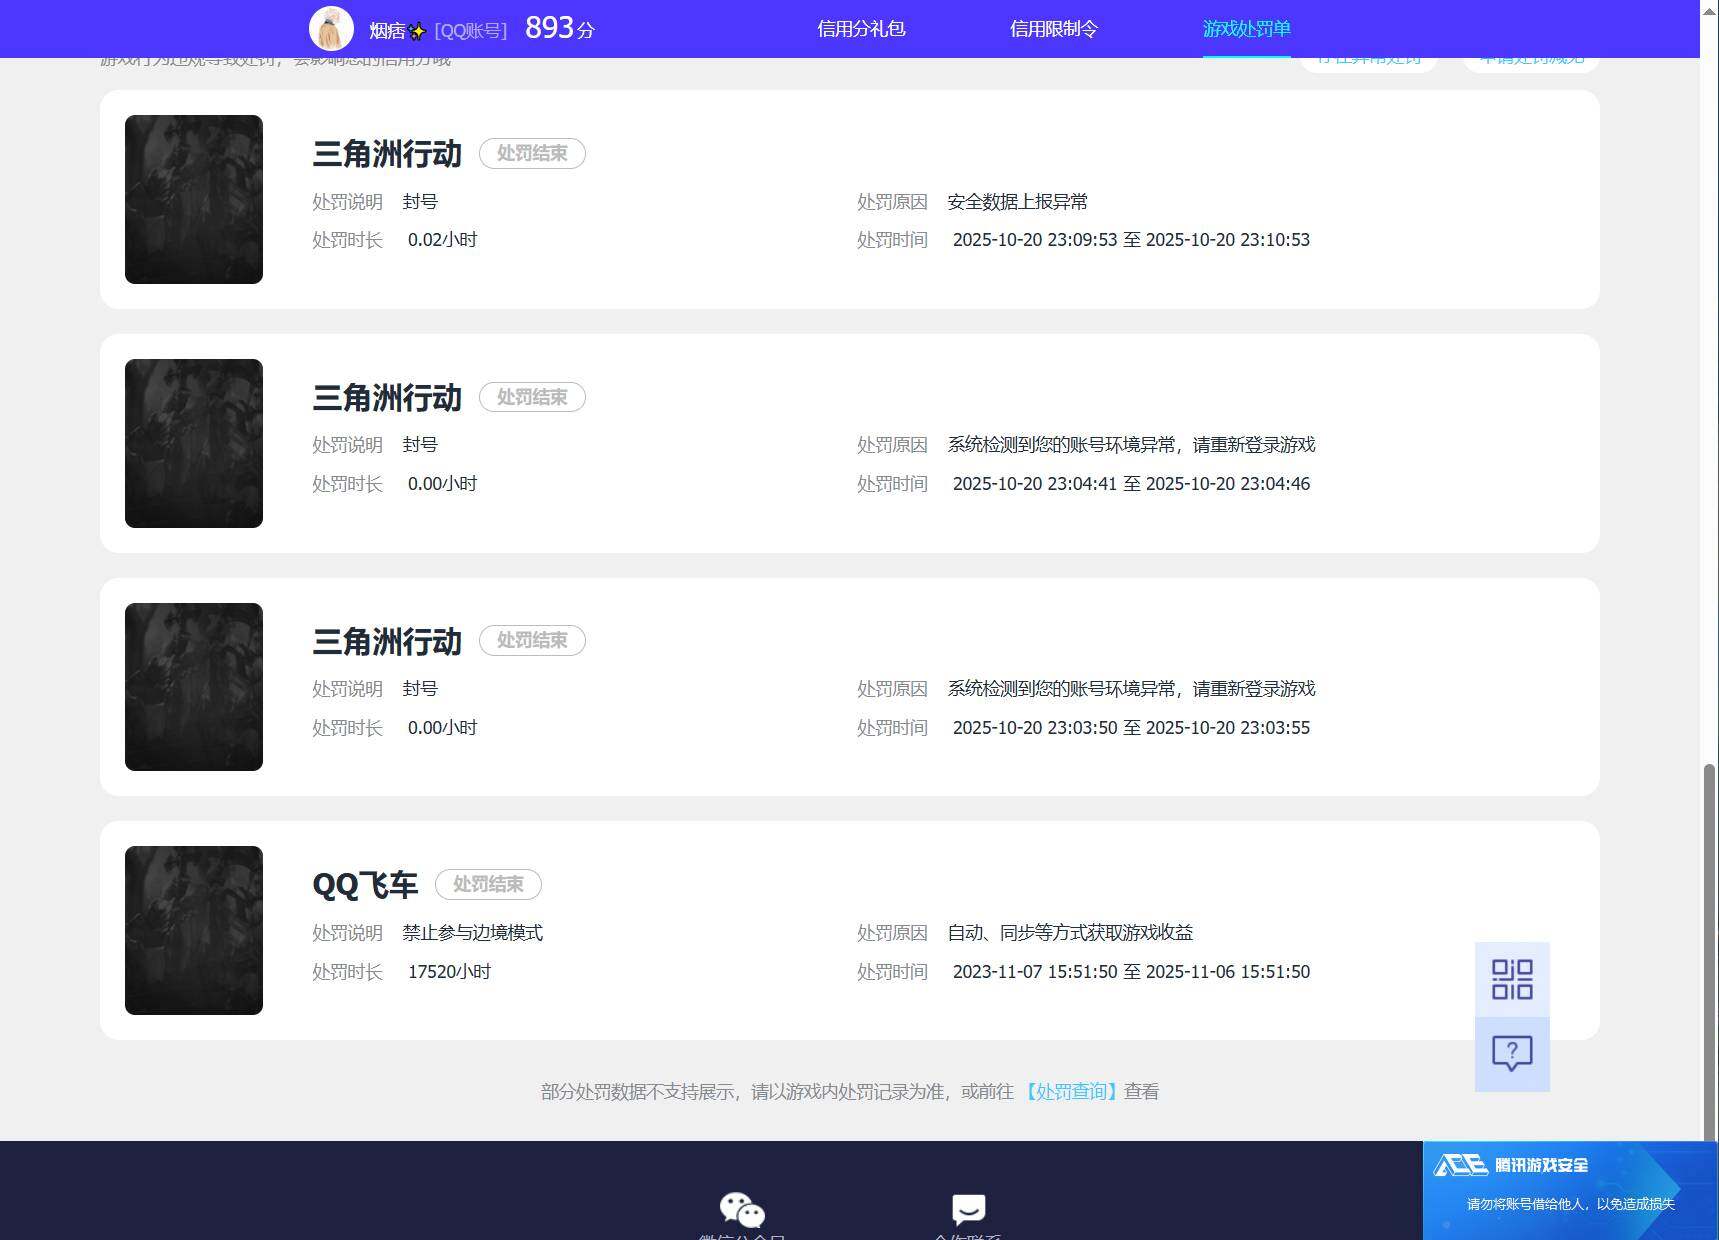Screen dimensions: 1719x1240
Task: Click thumbnail of the 安全数据上报异常 record
Action: pos(194,199)
